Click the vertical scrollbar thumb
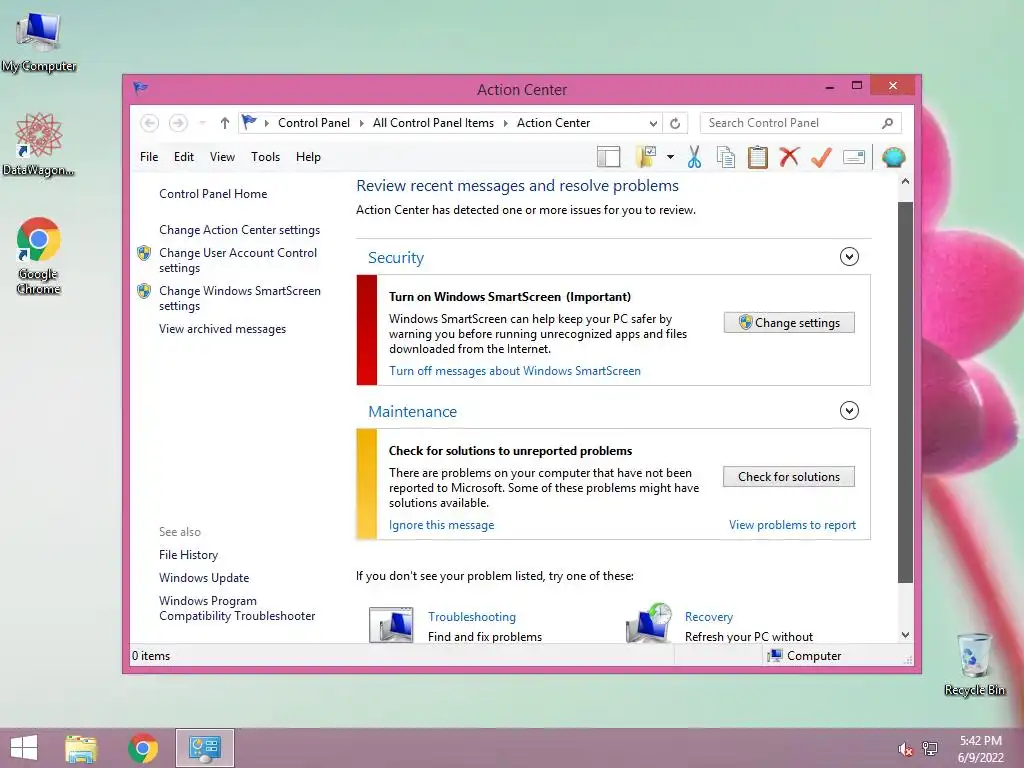The height and width of the screenshot is (768, 1024). [x=905, y=392]
